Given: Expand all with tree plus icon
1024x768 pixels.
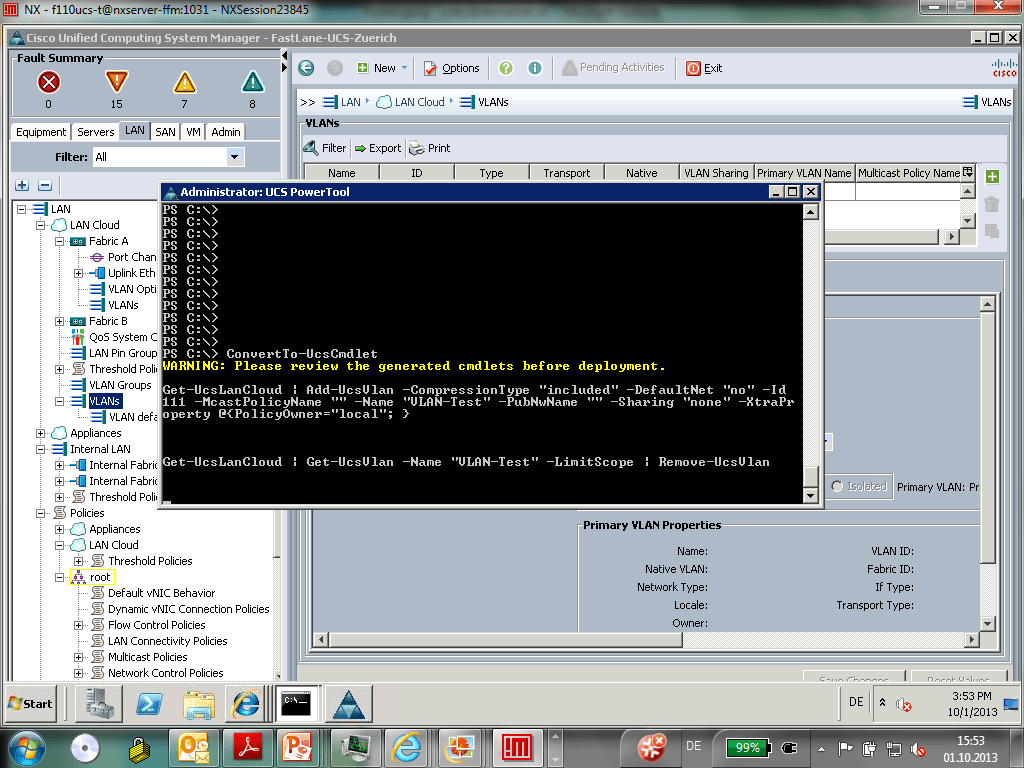Looking at the screenshot, I should point(22,185).
